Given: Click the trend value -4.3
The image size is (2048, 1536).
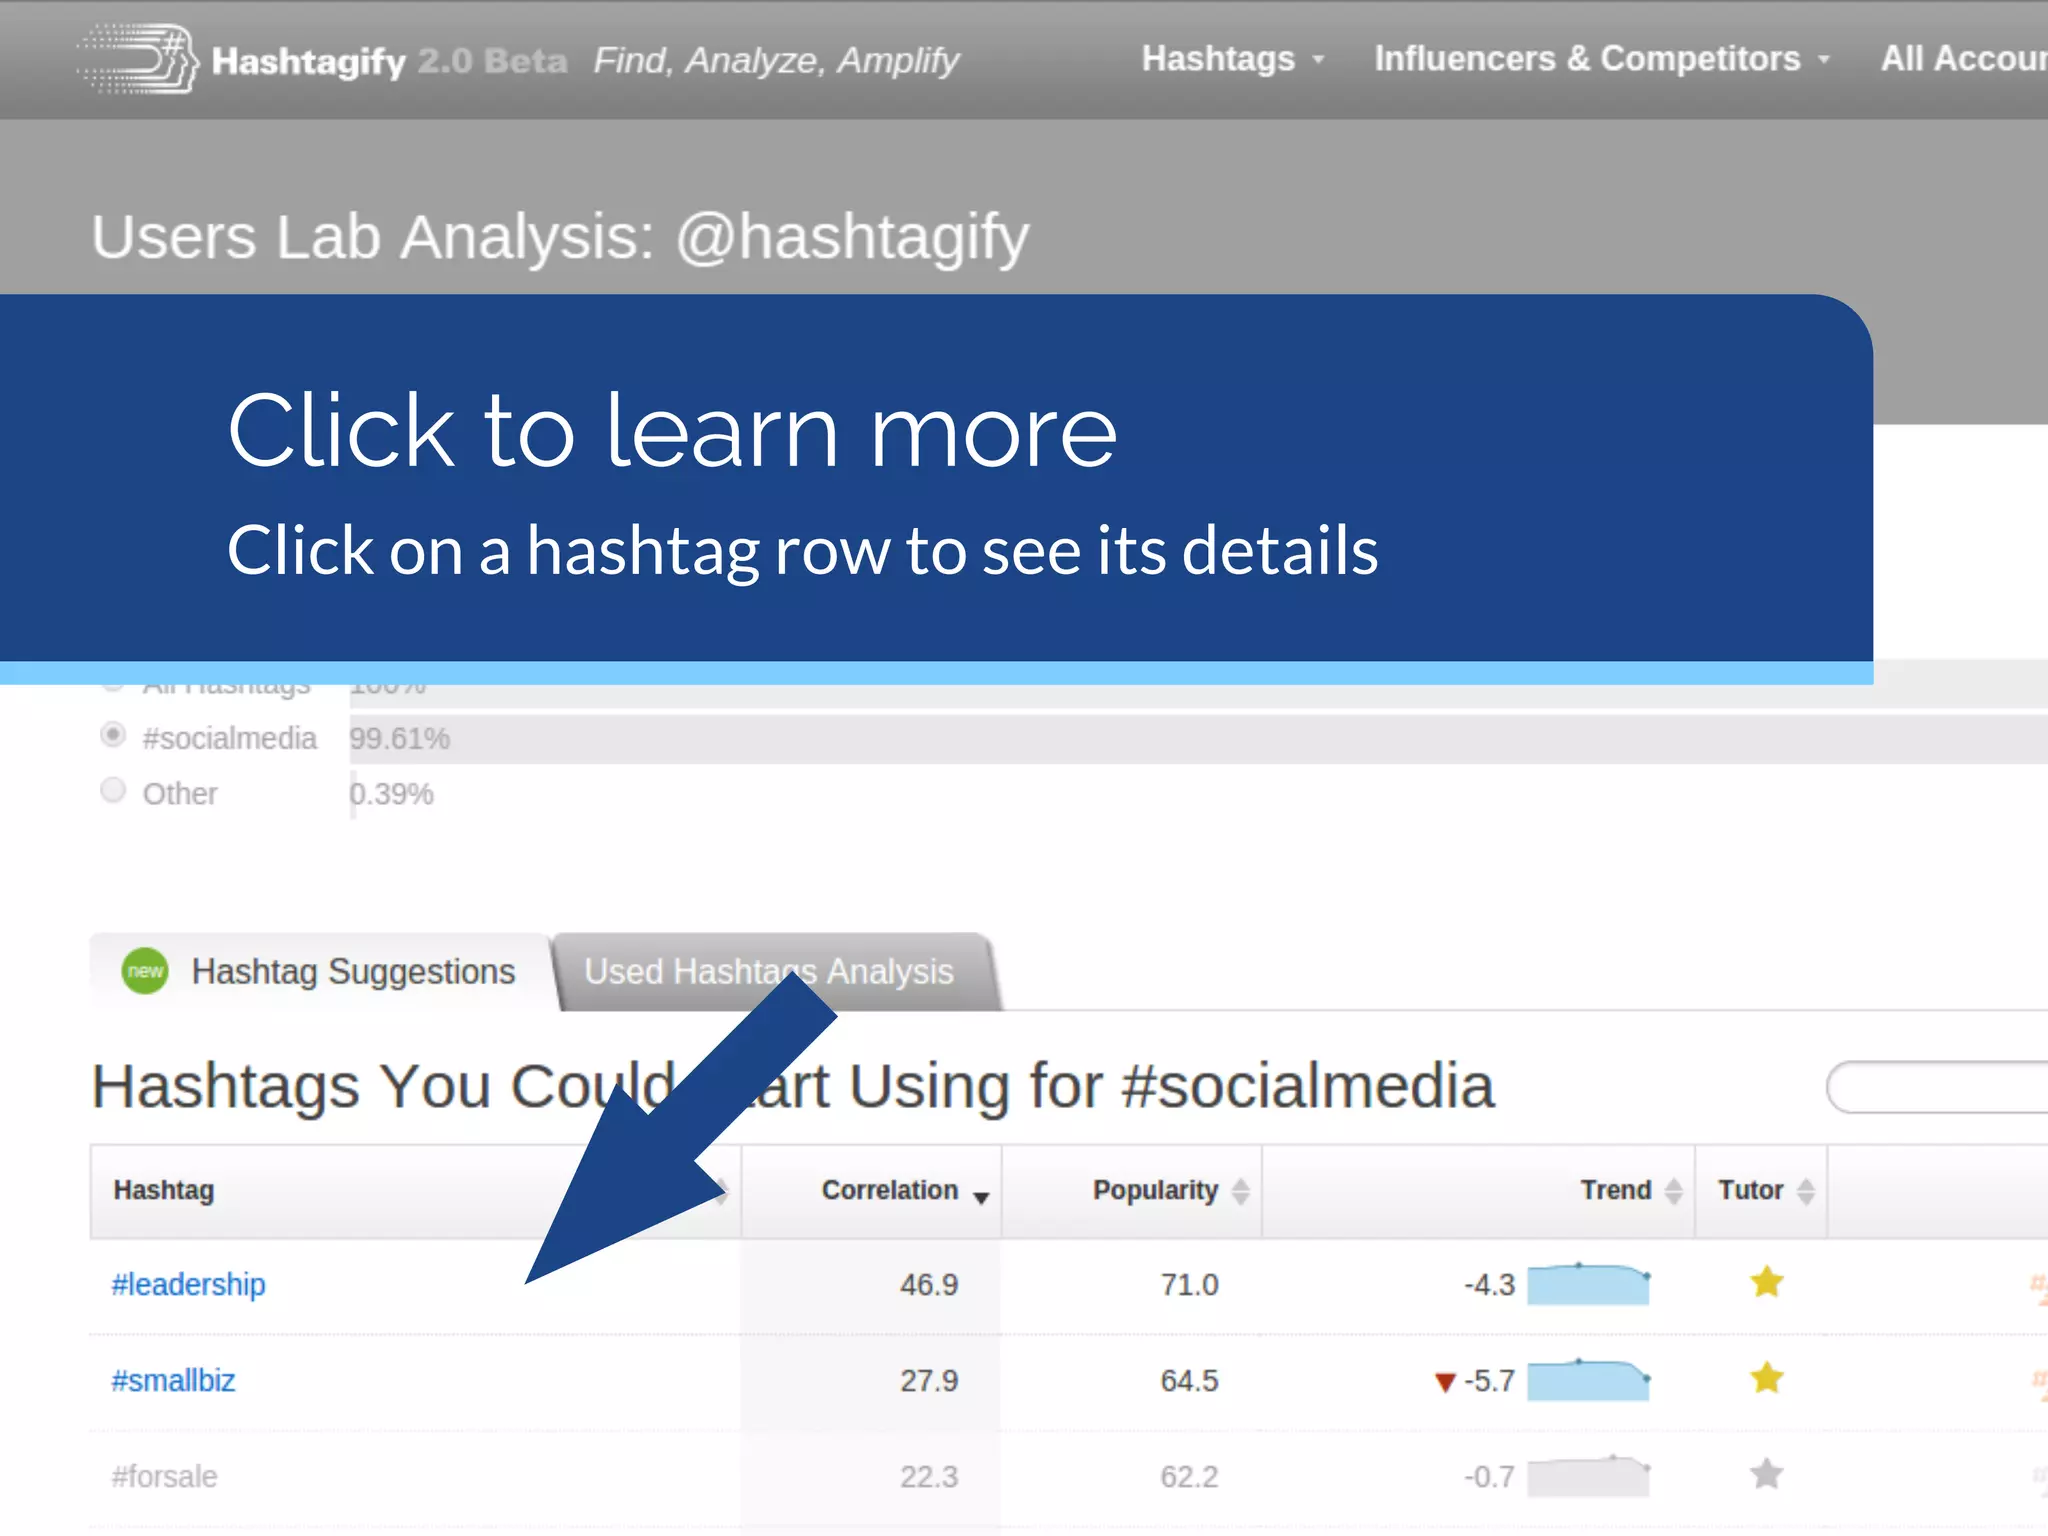Looking at the screenshot, I should (x=1490, y=1284).
